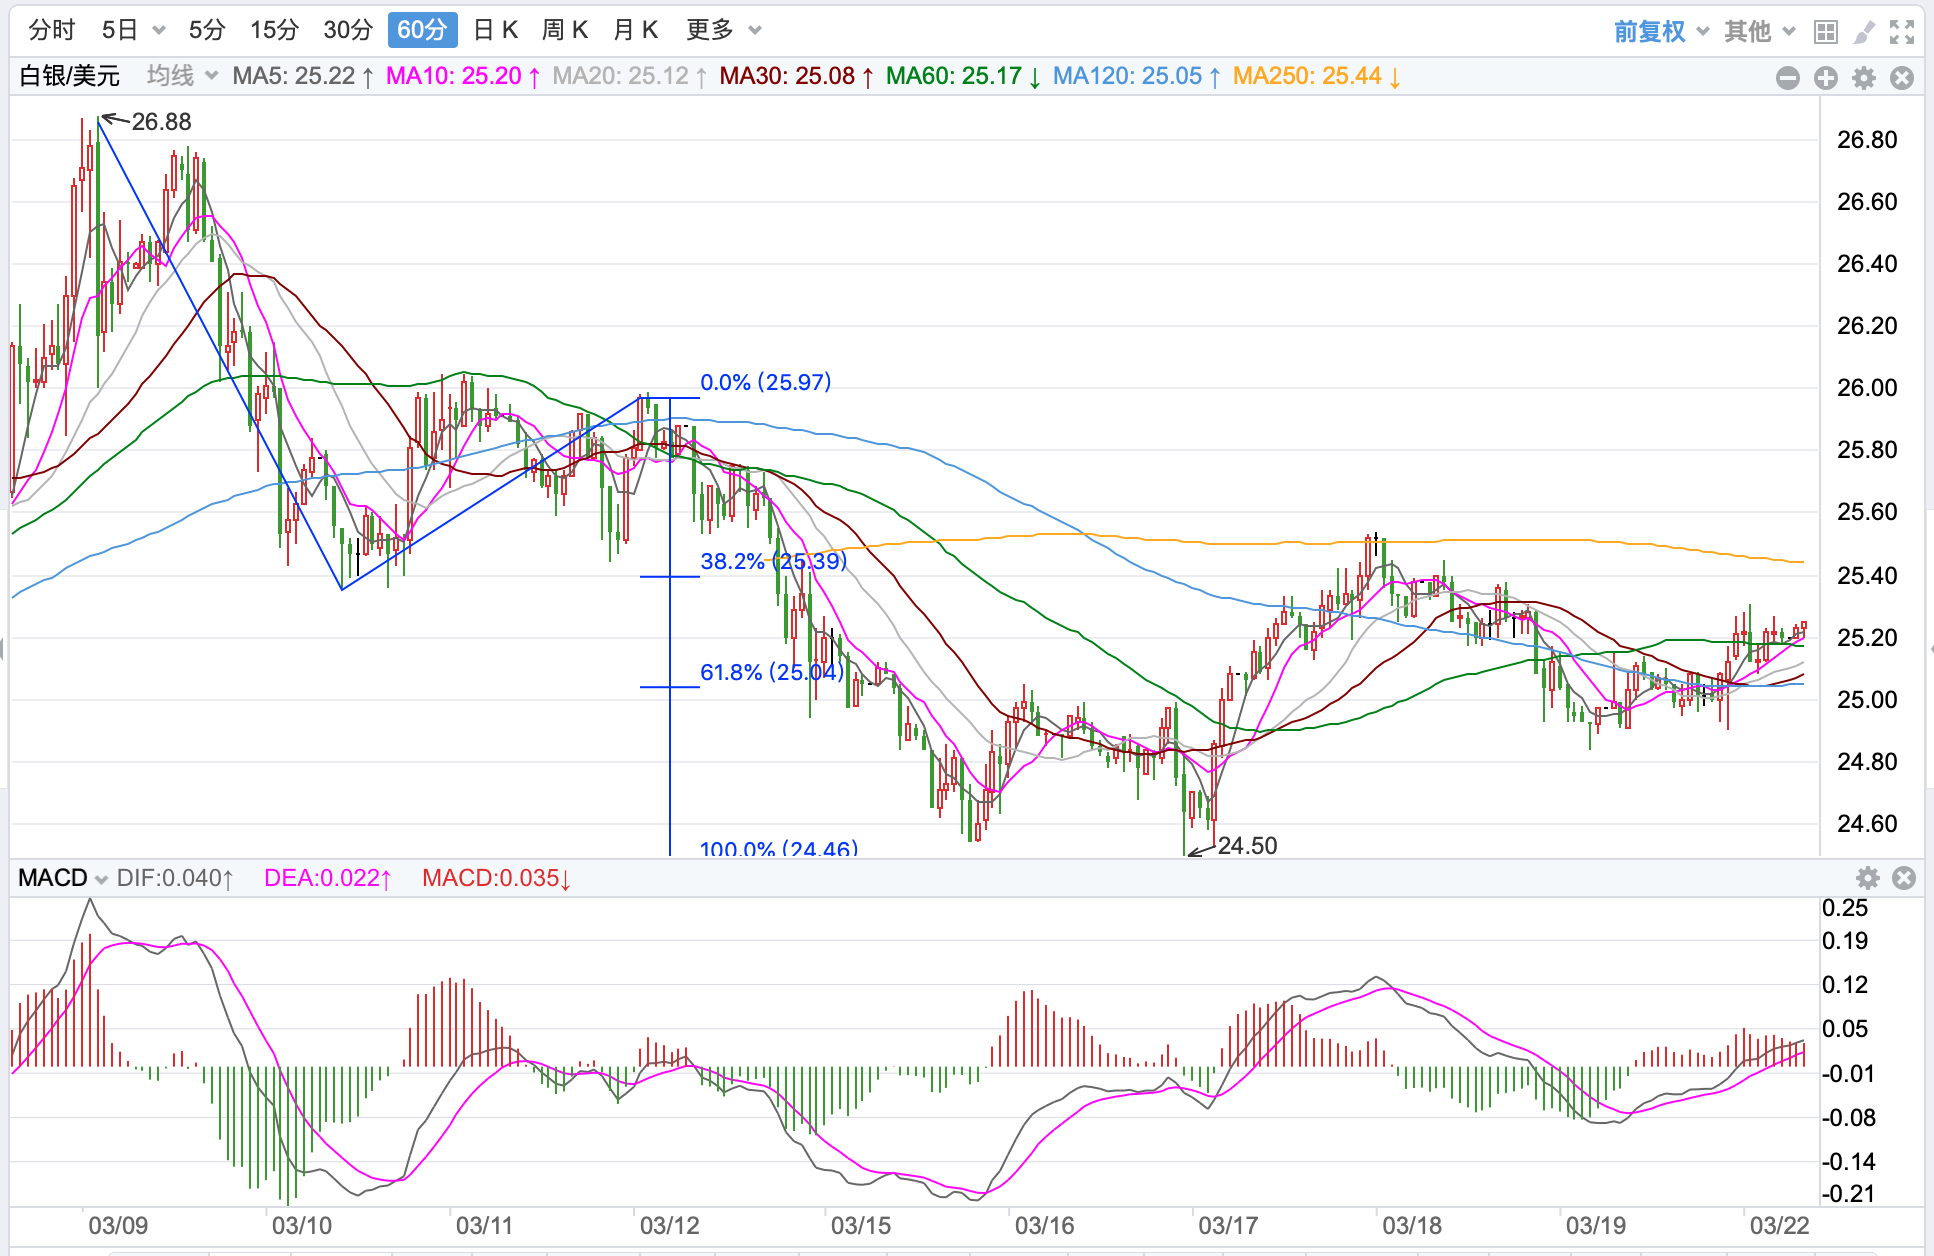This screenshot has width=1934, height=1256.
Task: Remove the moving average indicator with X
Action: pos(1902,77)
